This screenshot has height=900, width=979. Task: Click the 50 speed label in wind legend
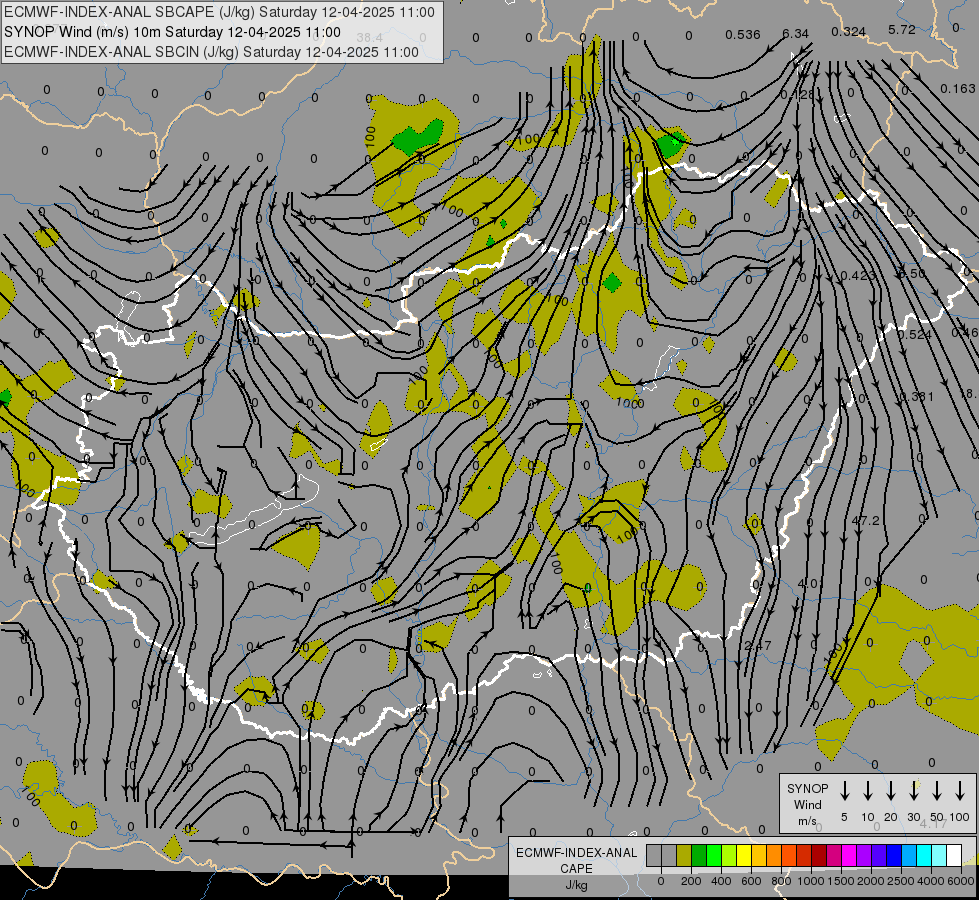coord(937,817)
